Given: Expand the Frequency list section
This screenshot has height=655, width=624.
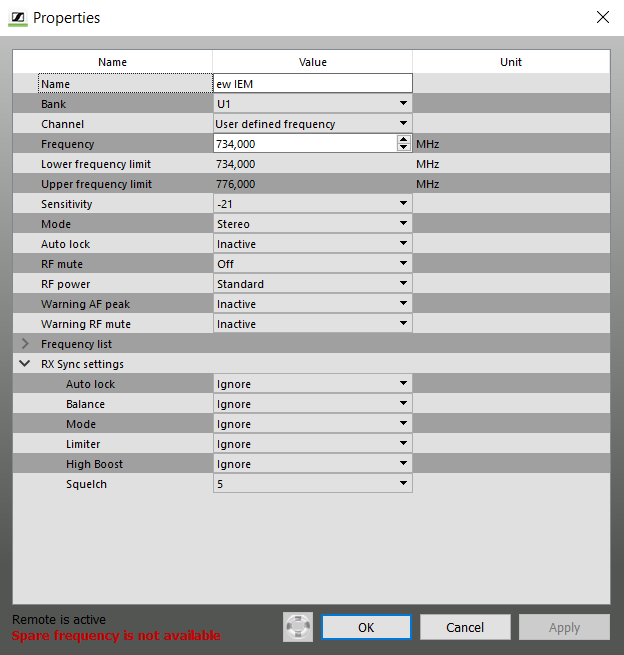Looking at the screenshot, I should tap(25, 344).
